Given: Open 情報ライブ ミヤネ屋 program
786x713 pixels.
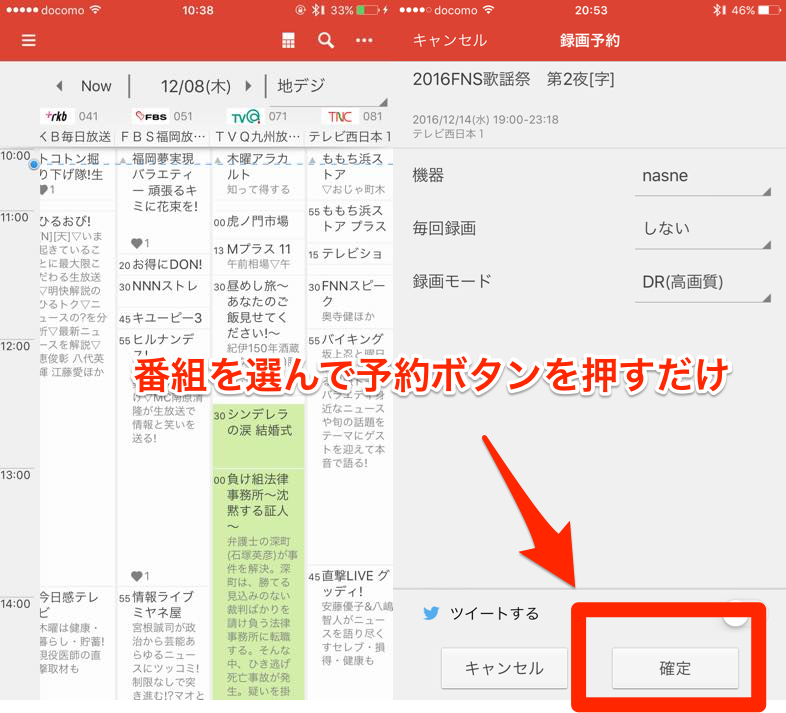Looking at the screenshot, I should (x=163, y=643).
